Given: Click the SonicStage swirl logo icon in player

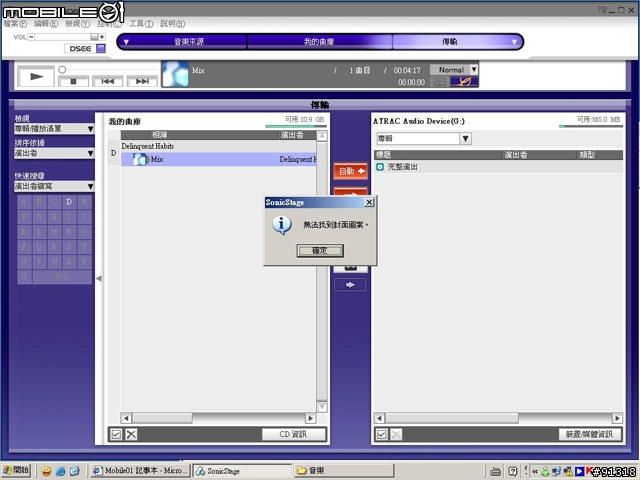Looking at the screenshot, I should click(464, 82).
